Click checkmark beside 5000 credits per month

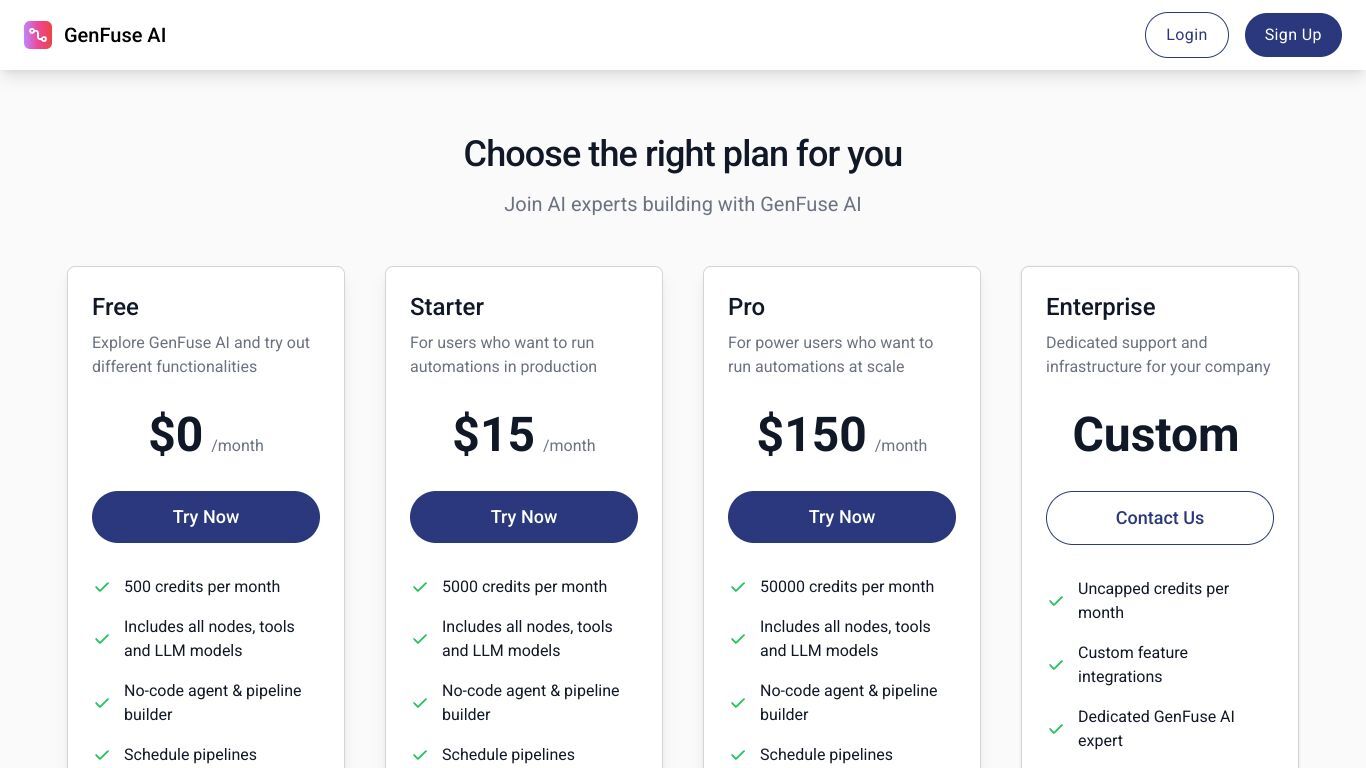pos(420,587)
